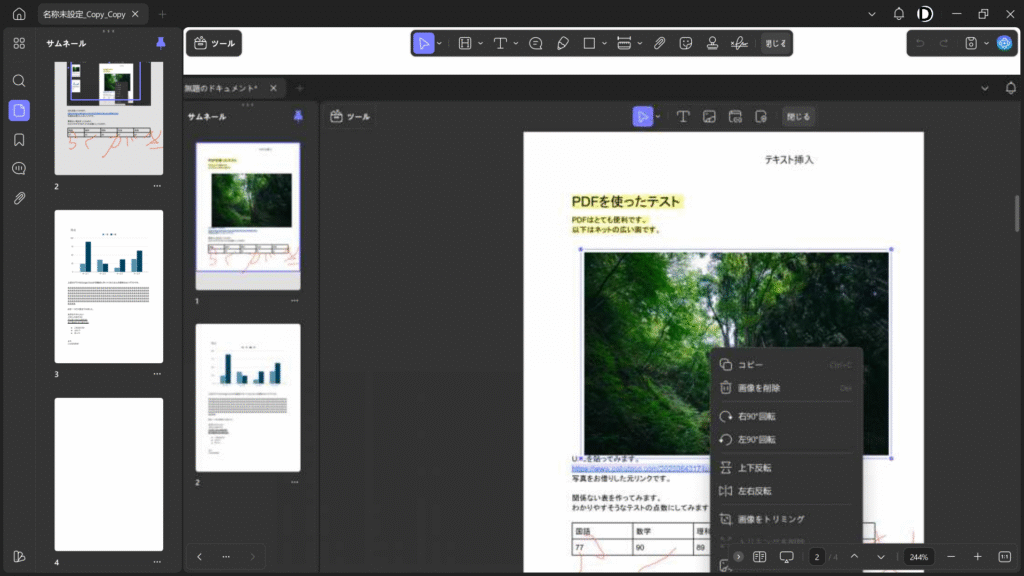Open the search panel from left sidebar
The width and height of the screenshot is (1024, 576).
pyautogui.click(x=19, y=81)
